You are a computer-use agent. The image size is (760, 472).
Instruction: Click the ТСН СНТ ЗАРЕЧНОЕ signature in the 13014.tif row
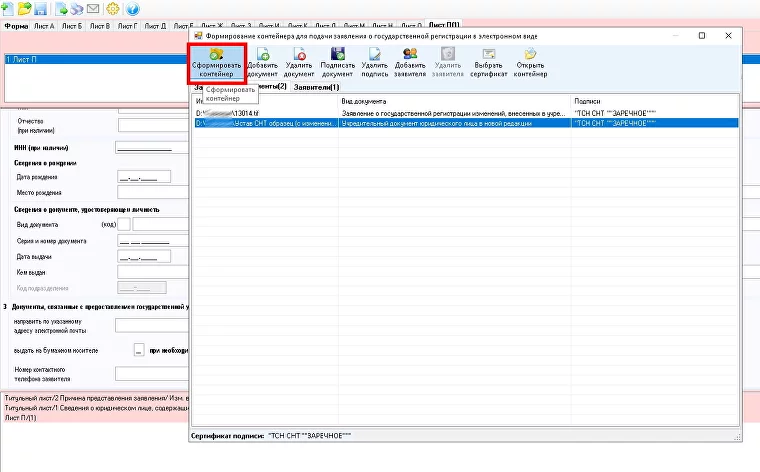click(x=615, y=113)
